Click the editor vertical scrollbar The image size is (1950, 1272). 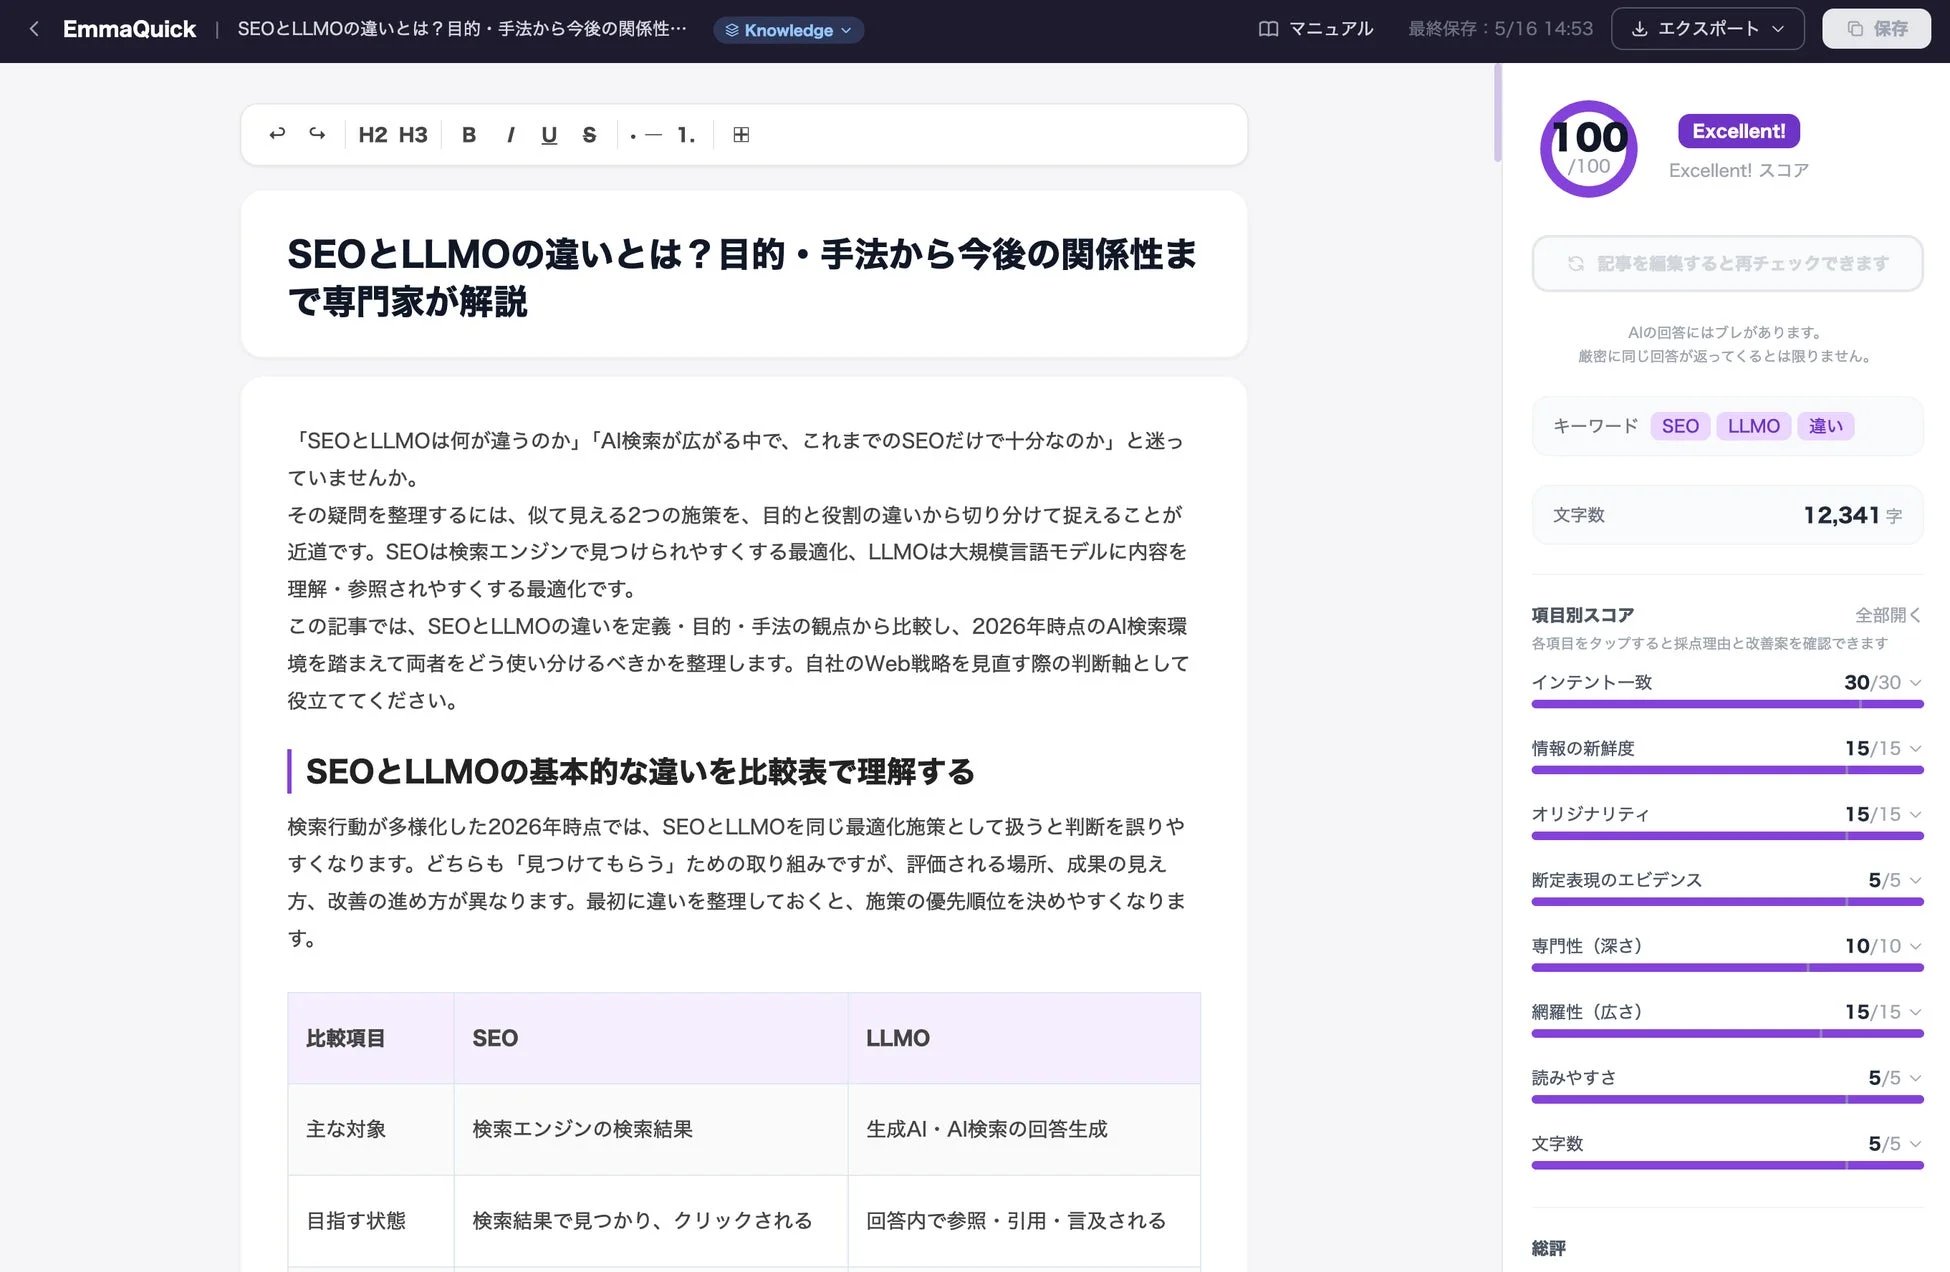[x=1497, y=113]
